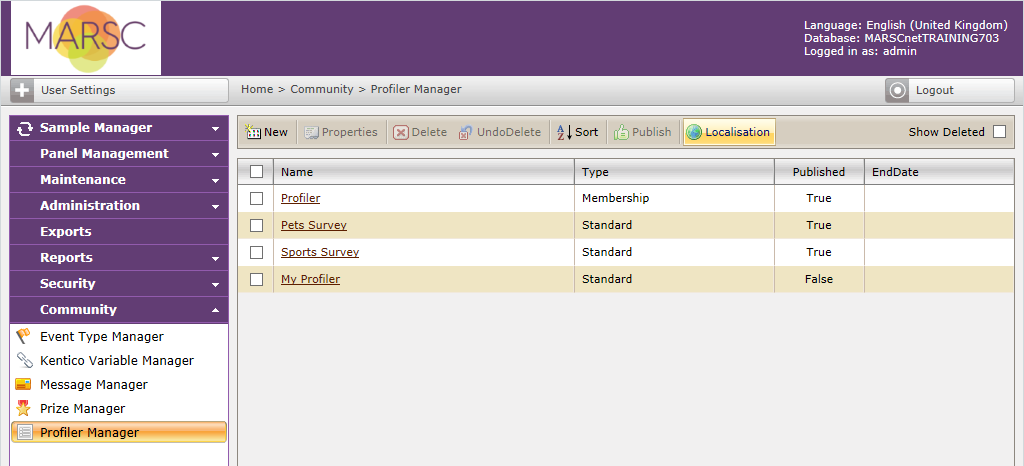Open the Security menu section
Viewport: 1024px width, 466px height.
(x=120, y=284)
